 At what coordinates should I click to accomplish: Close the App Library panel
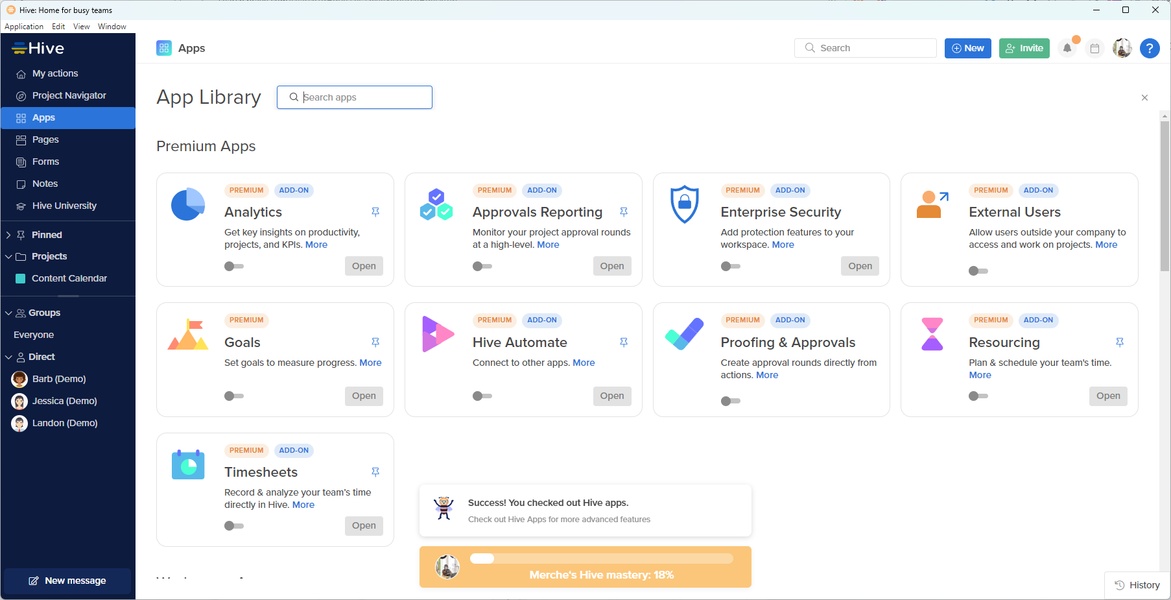click(x=1144, y=98)
